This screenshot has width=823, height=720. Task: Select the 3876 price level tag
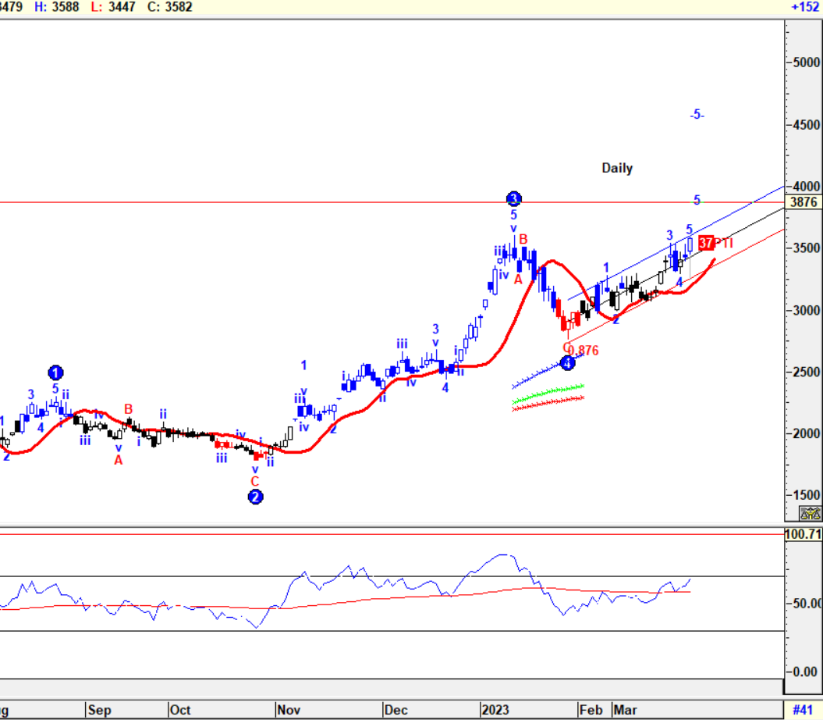point(804,202)
